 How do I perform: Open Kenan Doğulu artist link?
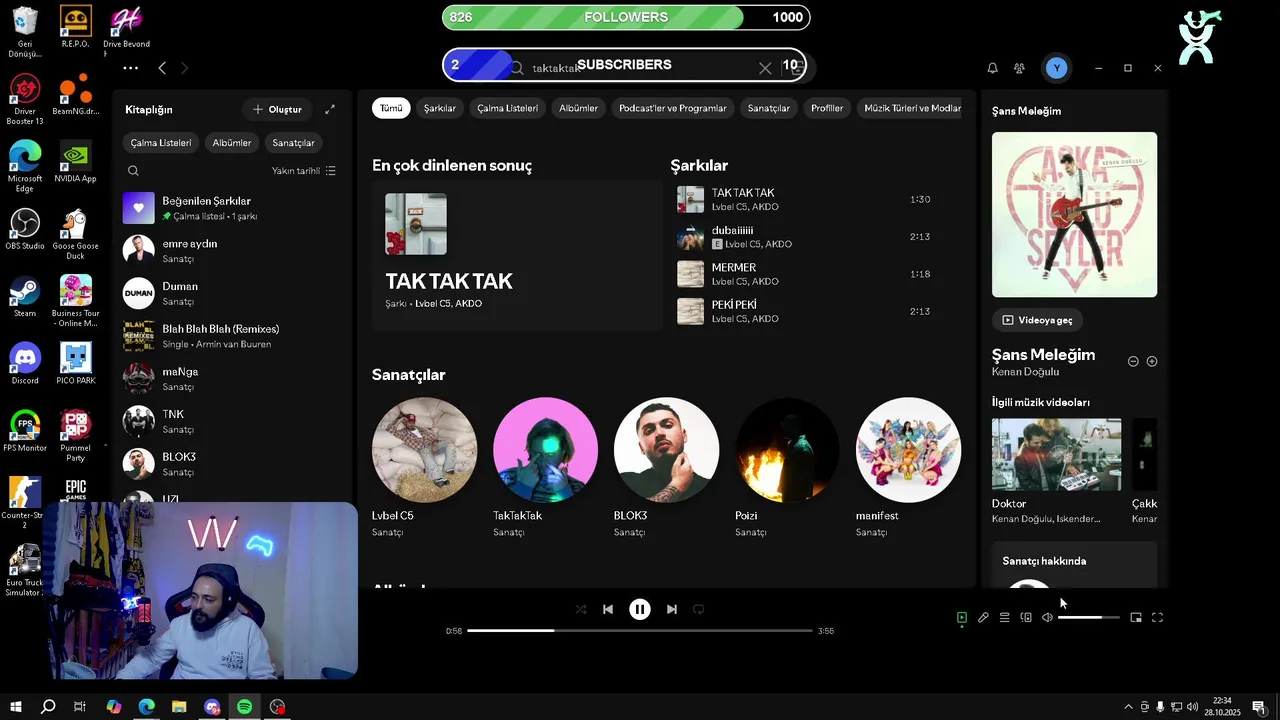click(1025, 372)
